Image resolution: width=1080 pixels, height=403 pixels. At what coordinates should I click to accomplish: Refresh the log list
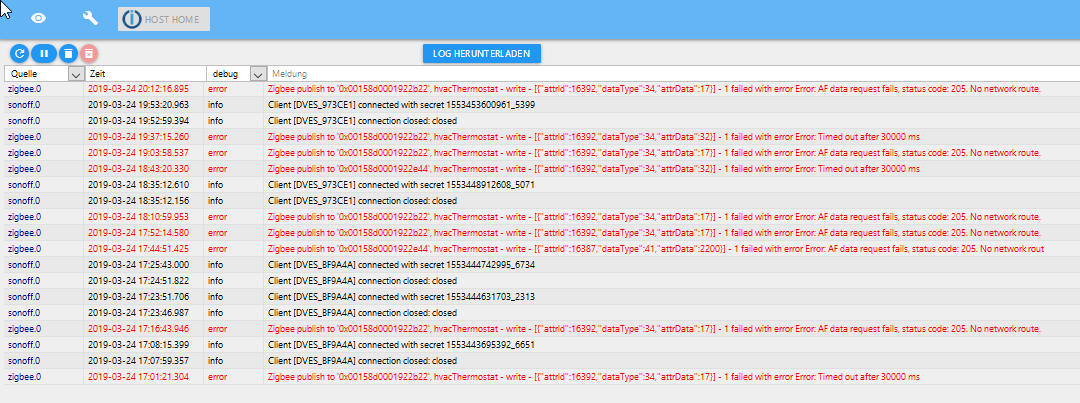[20, 53]
